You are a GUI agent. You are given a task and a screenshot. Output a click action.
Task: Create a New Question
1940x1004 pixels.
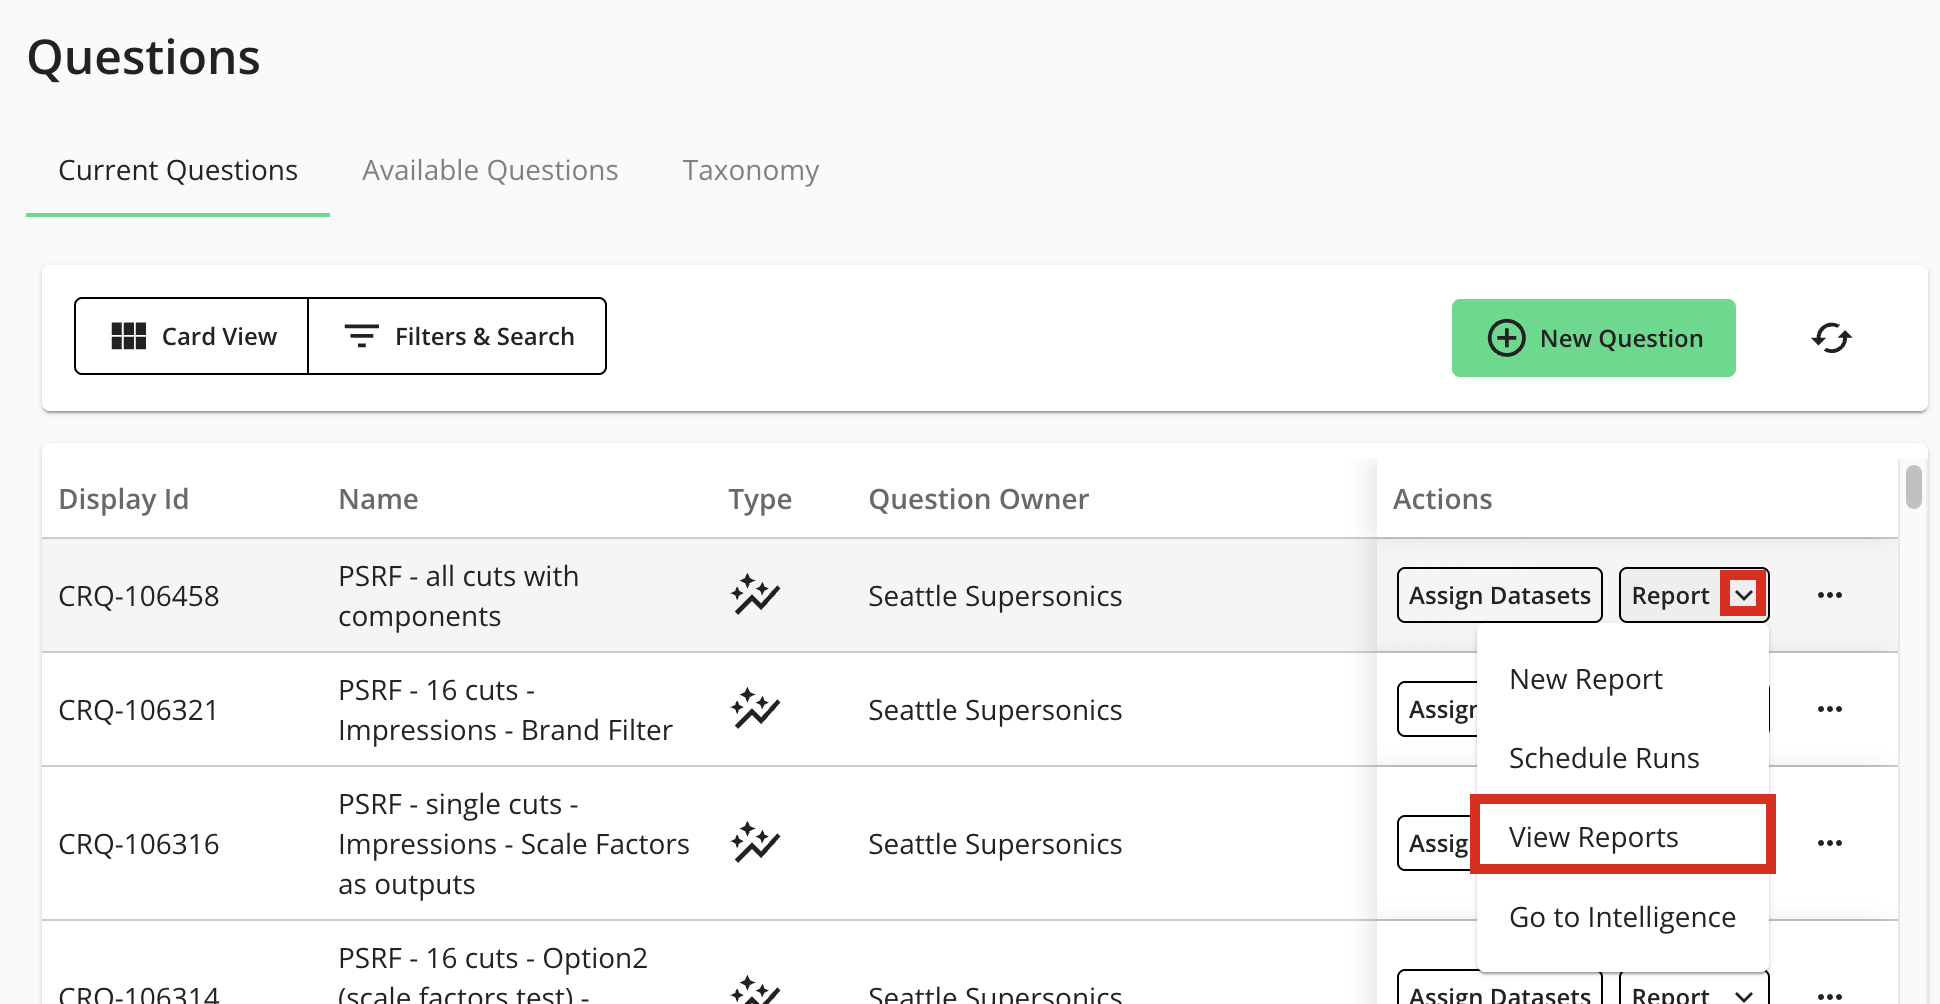click(1593, 338)
